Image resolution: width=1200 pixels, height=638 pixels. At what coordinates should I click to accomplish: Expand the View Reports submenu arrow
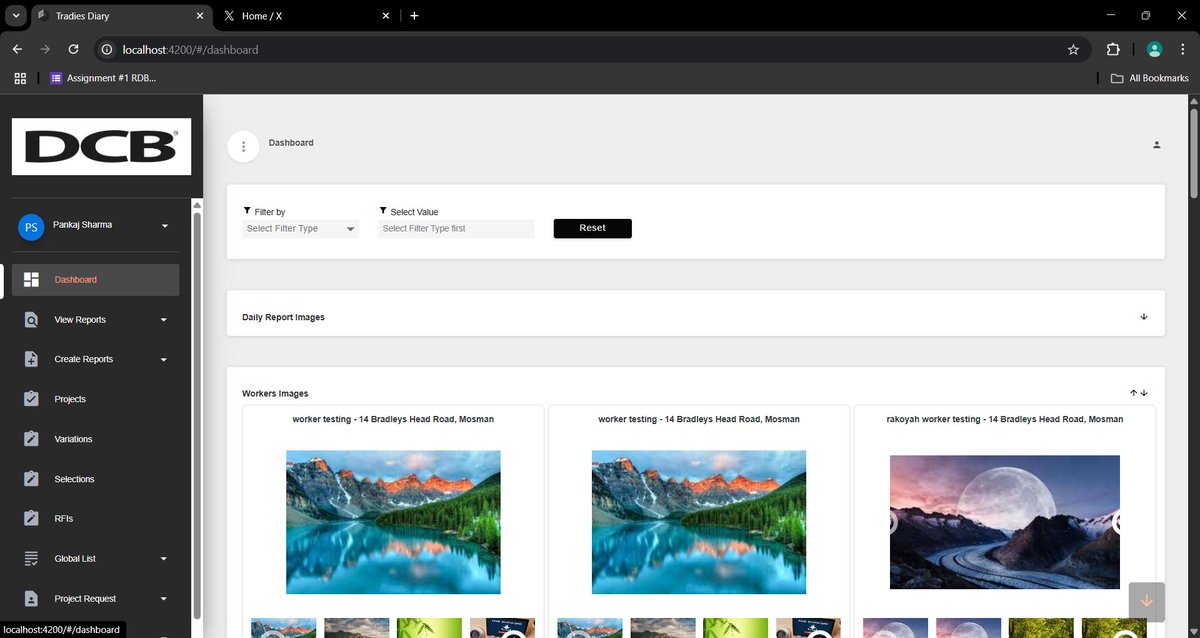[x=164, y=320]
